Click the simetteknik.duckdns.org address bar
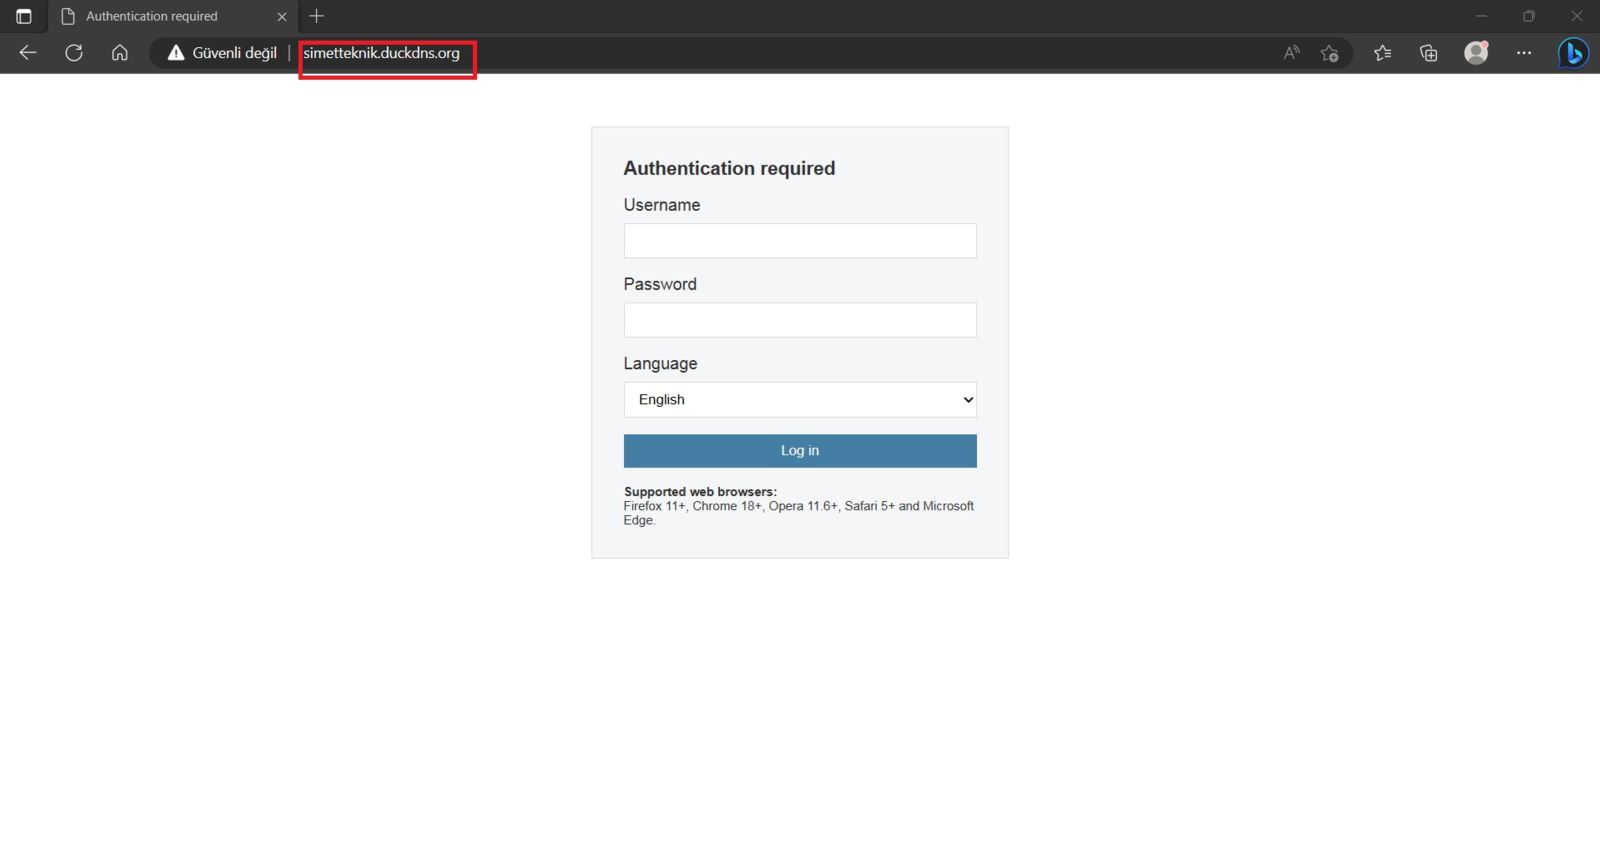The image size is (1600, 856). click(382, 53)
